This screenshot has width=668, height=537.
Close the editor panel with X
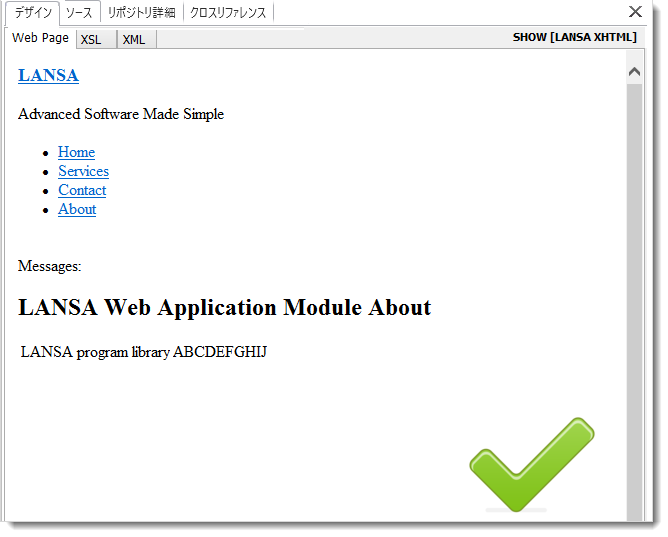pyautogui.click(x=635, y=11)
